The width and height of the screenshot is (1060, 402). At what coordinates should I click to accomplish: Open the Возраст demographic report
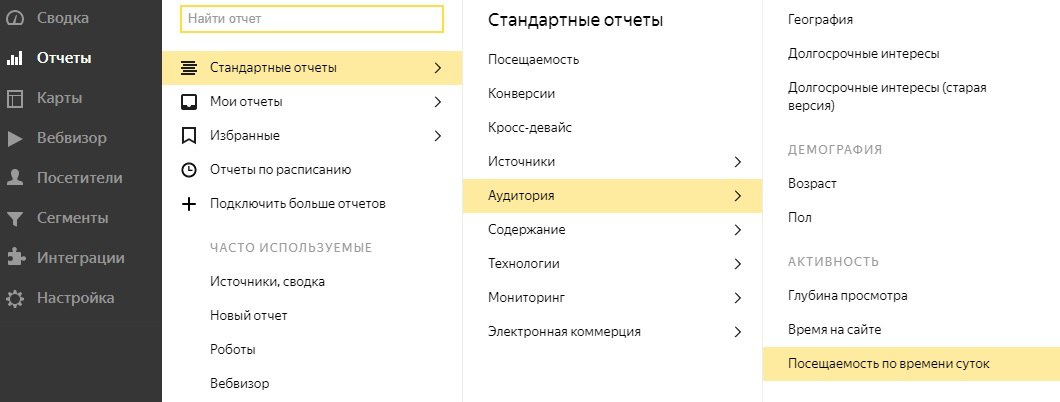812,184
